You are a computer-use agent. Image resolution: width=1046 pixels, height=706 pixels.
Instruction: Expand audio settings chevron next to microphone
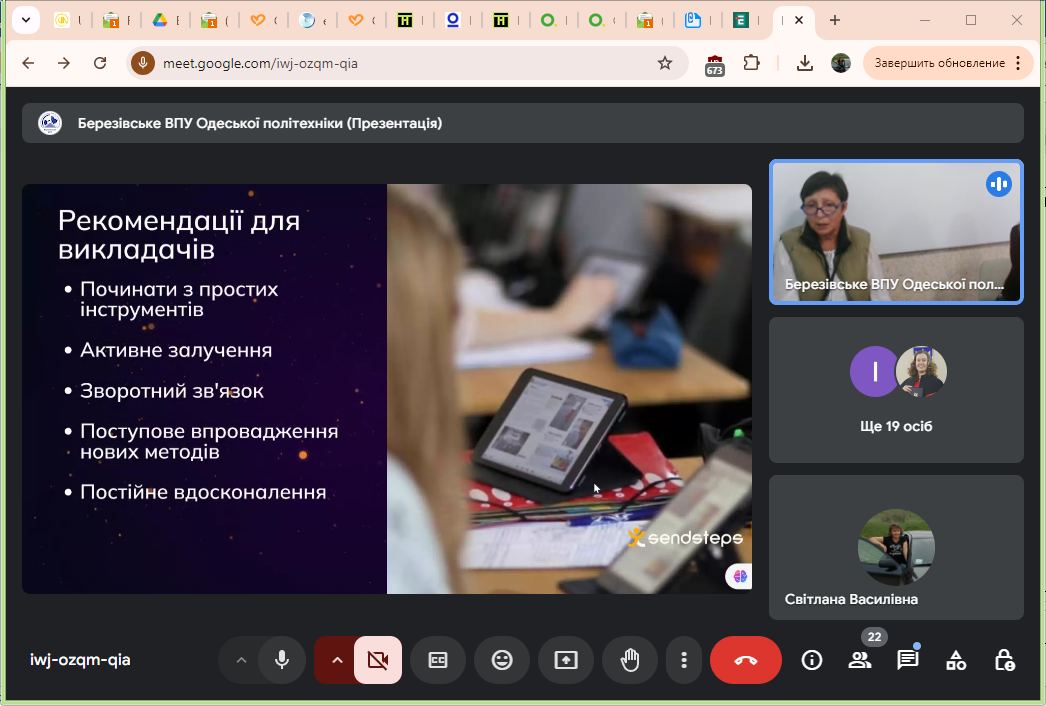[x=240, y=660]
